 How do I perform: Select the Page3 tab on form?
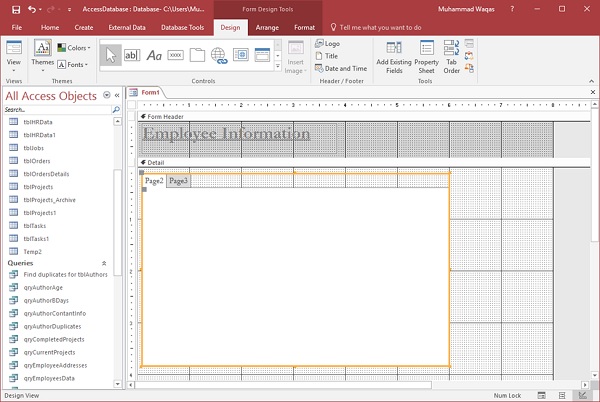[x=178, y=181]
